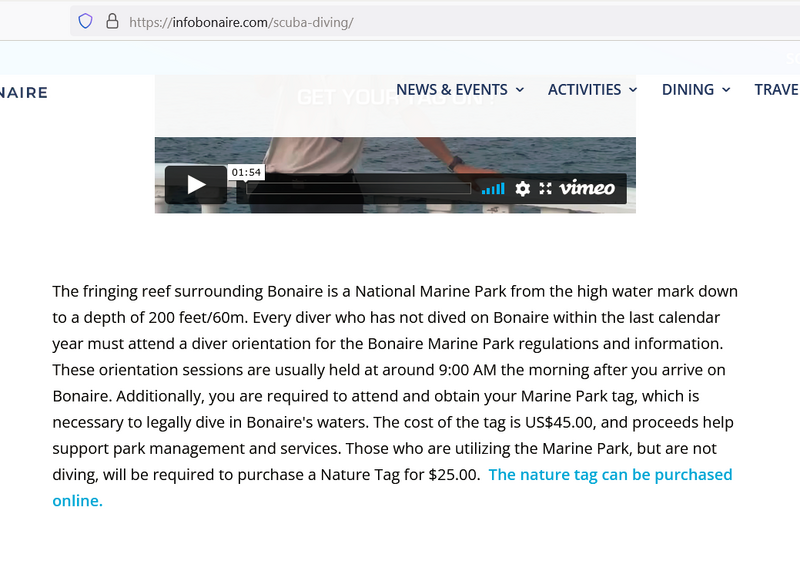
Task: Go to the DINING menu item
Action: (687, 90)
